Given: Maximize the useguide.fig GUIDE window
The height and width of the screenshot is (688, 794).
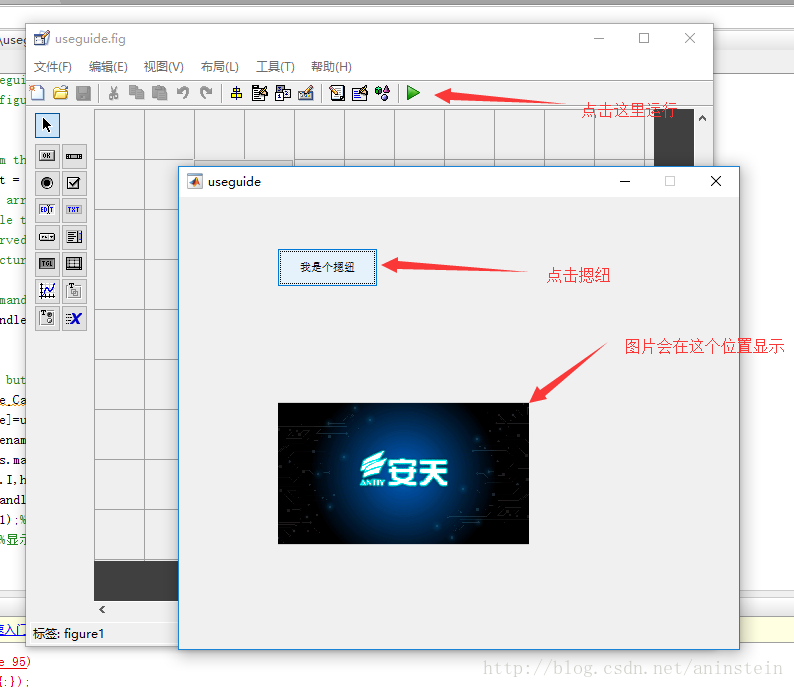Looking at the screenshot, I should (x=644, y=38).
